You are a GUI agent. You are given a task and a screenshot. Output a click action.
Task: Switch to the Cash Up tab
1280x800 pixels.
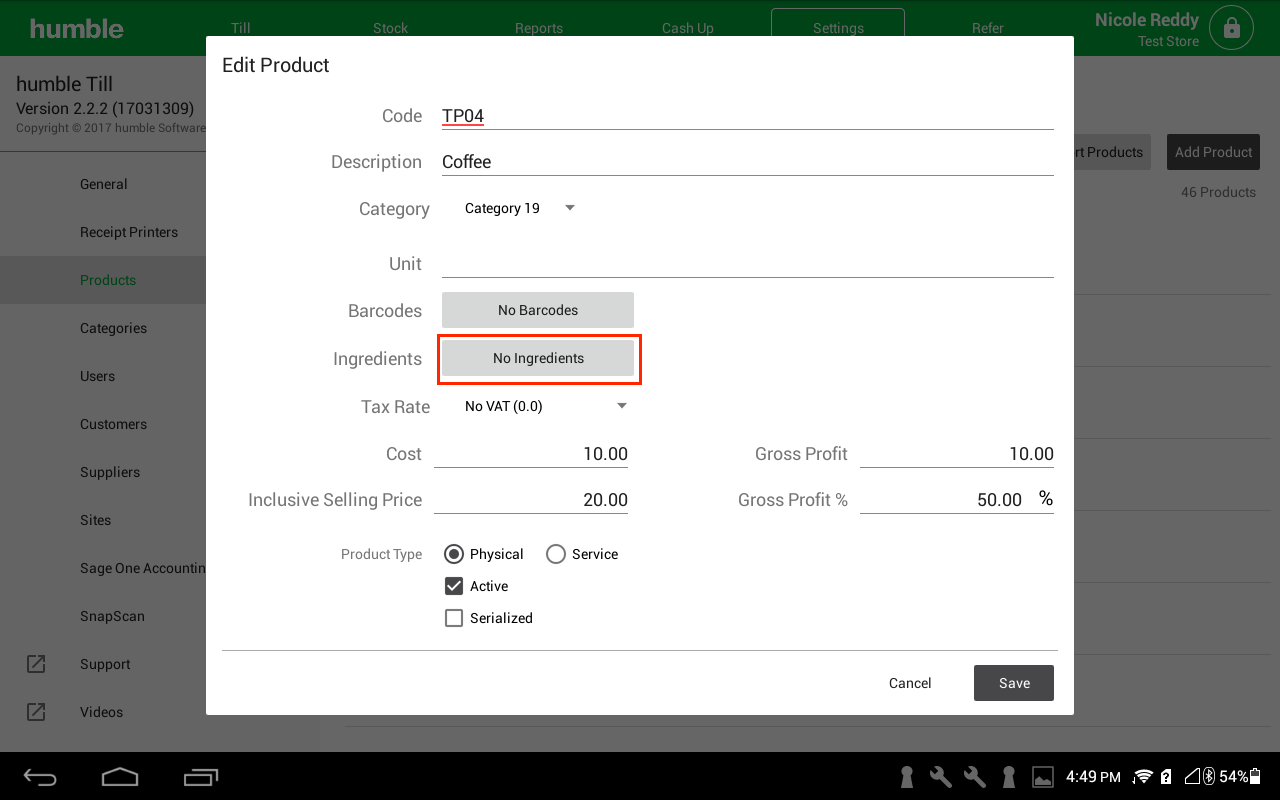(x=688, y=28)
